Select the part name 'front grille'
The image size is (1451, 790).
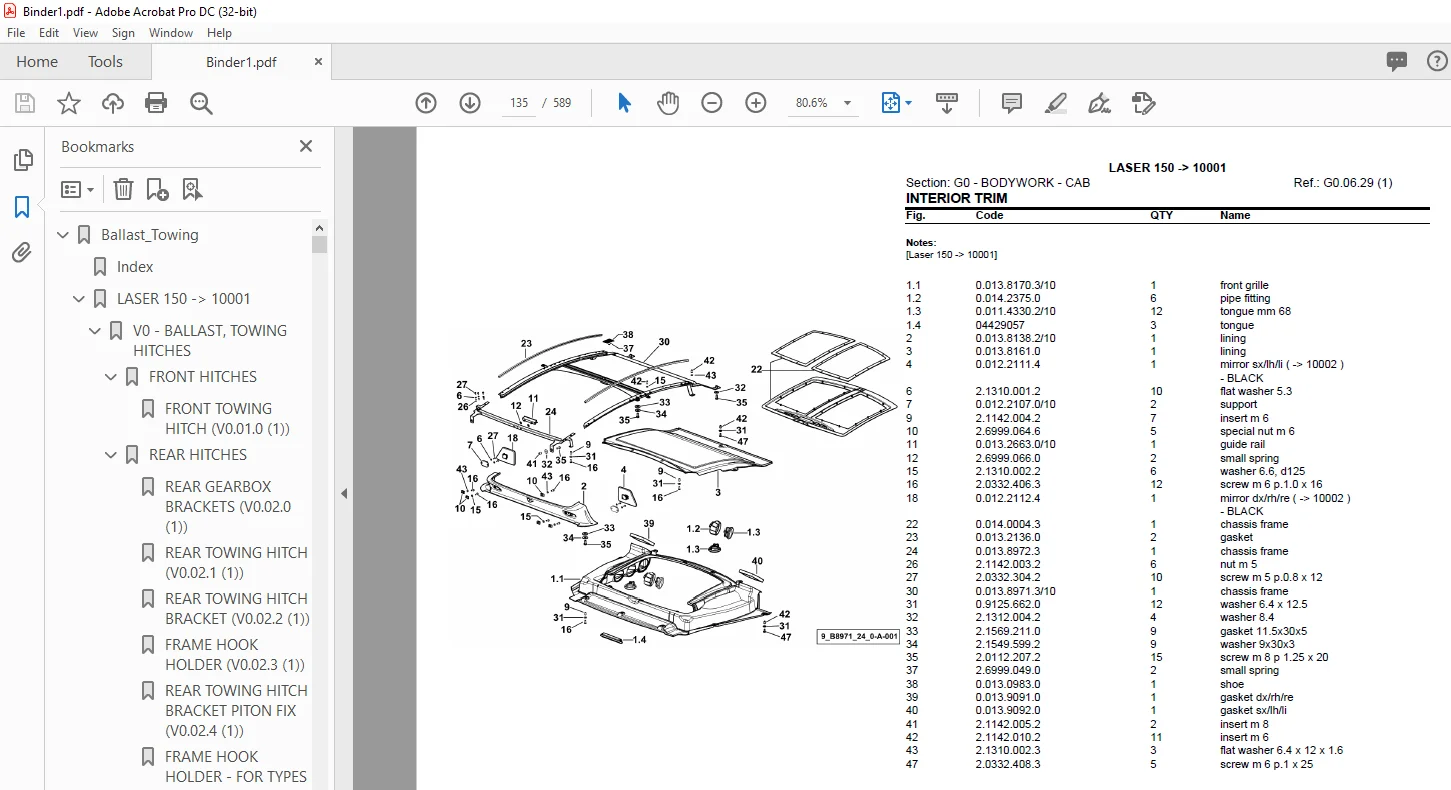[x=1244, y=285]
